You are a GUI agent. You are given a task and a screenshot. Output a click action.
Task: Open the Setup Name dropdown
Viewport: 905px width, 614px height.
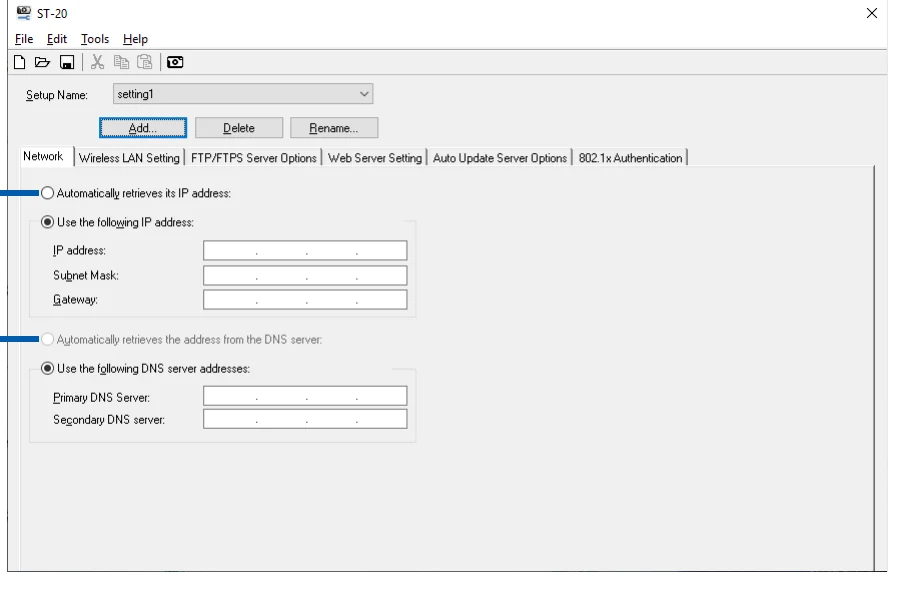[x=243, y=94]
